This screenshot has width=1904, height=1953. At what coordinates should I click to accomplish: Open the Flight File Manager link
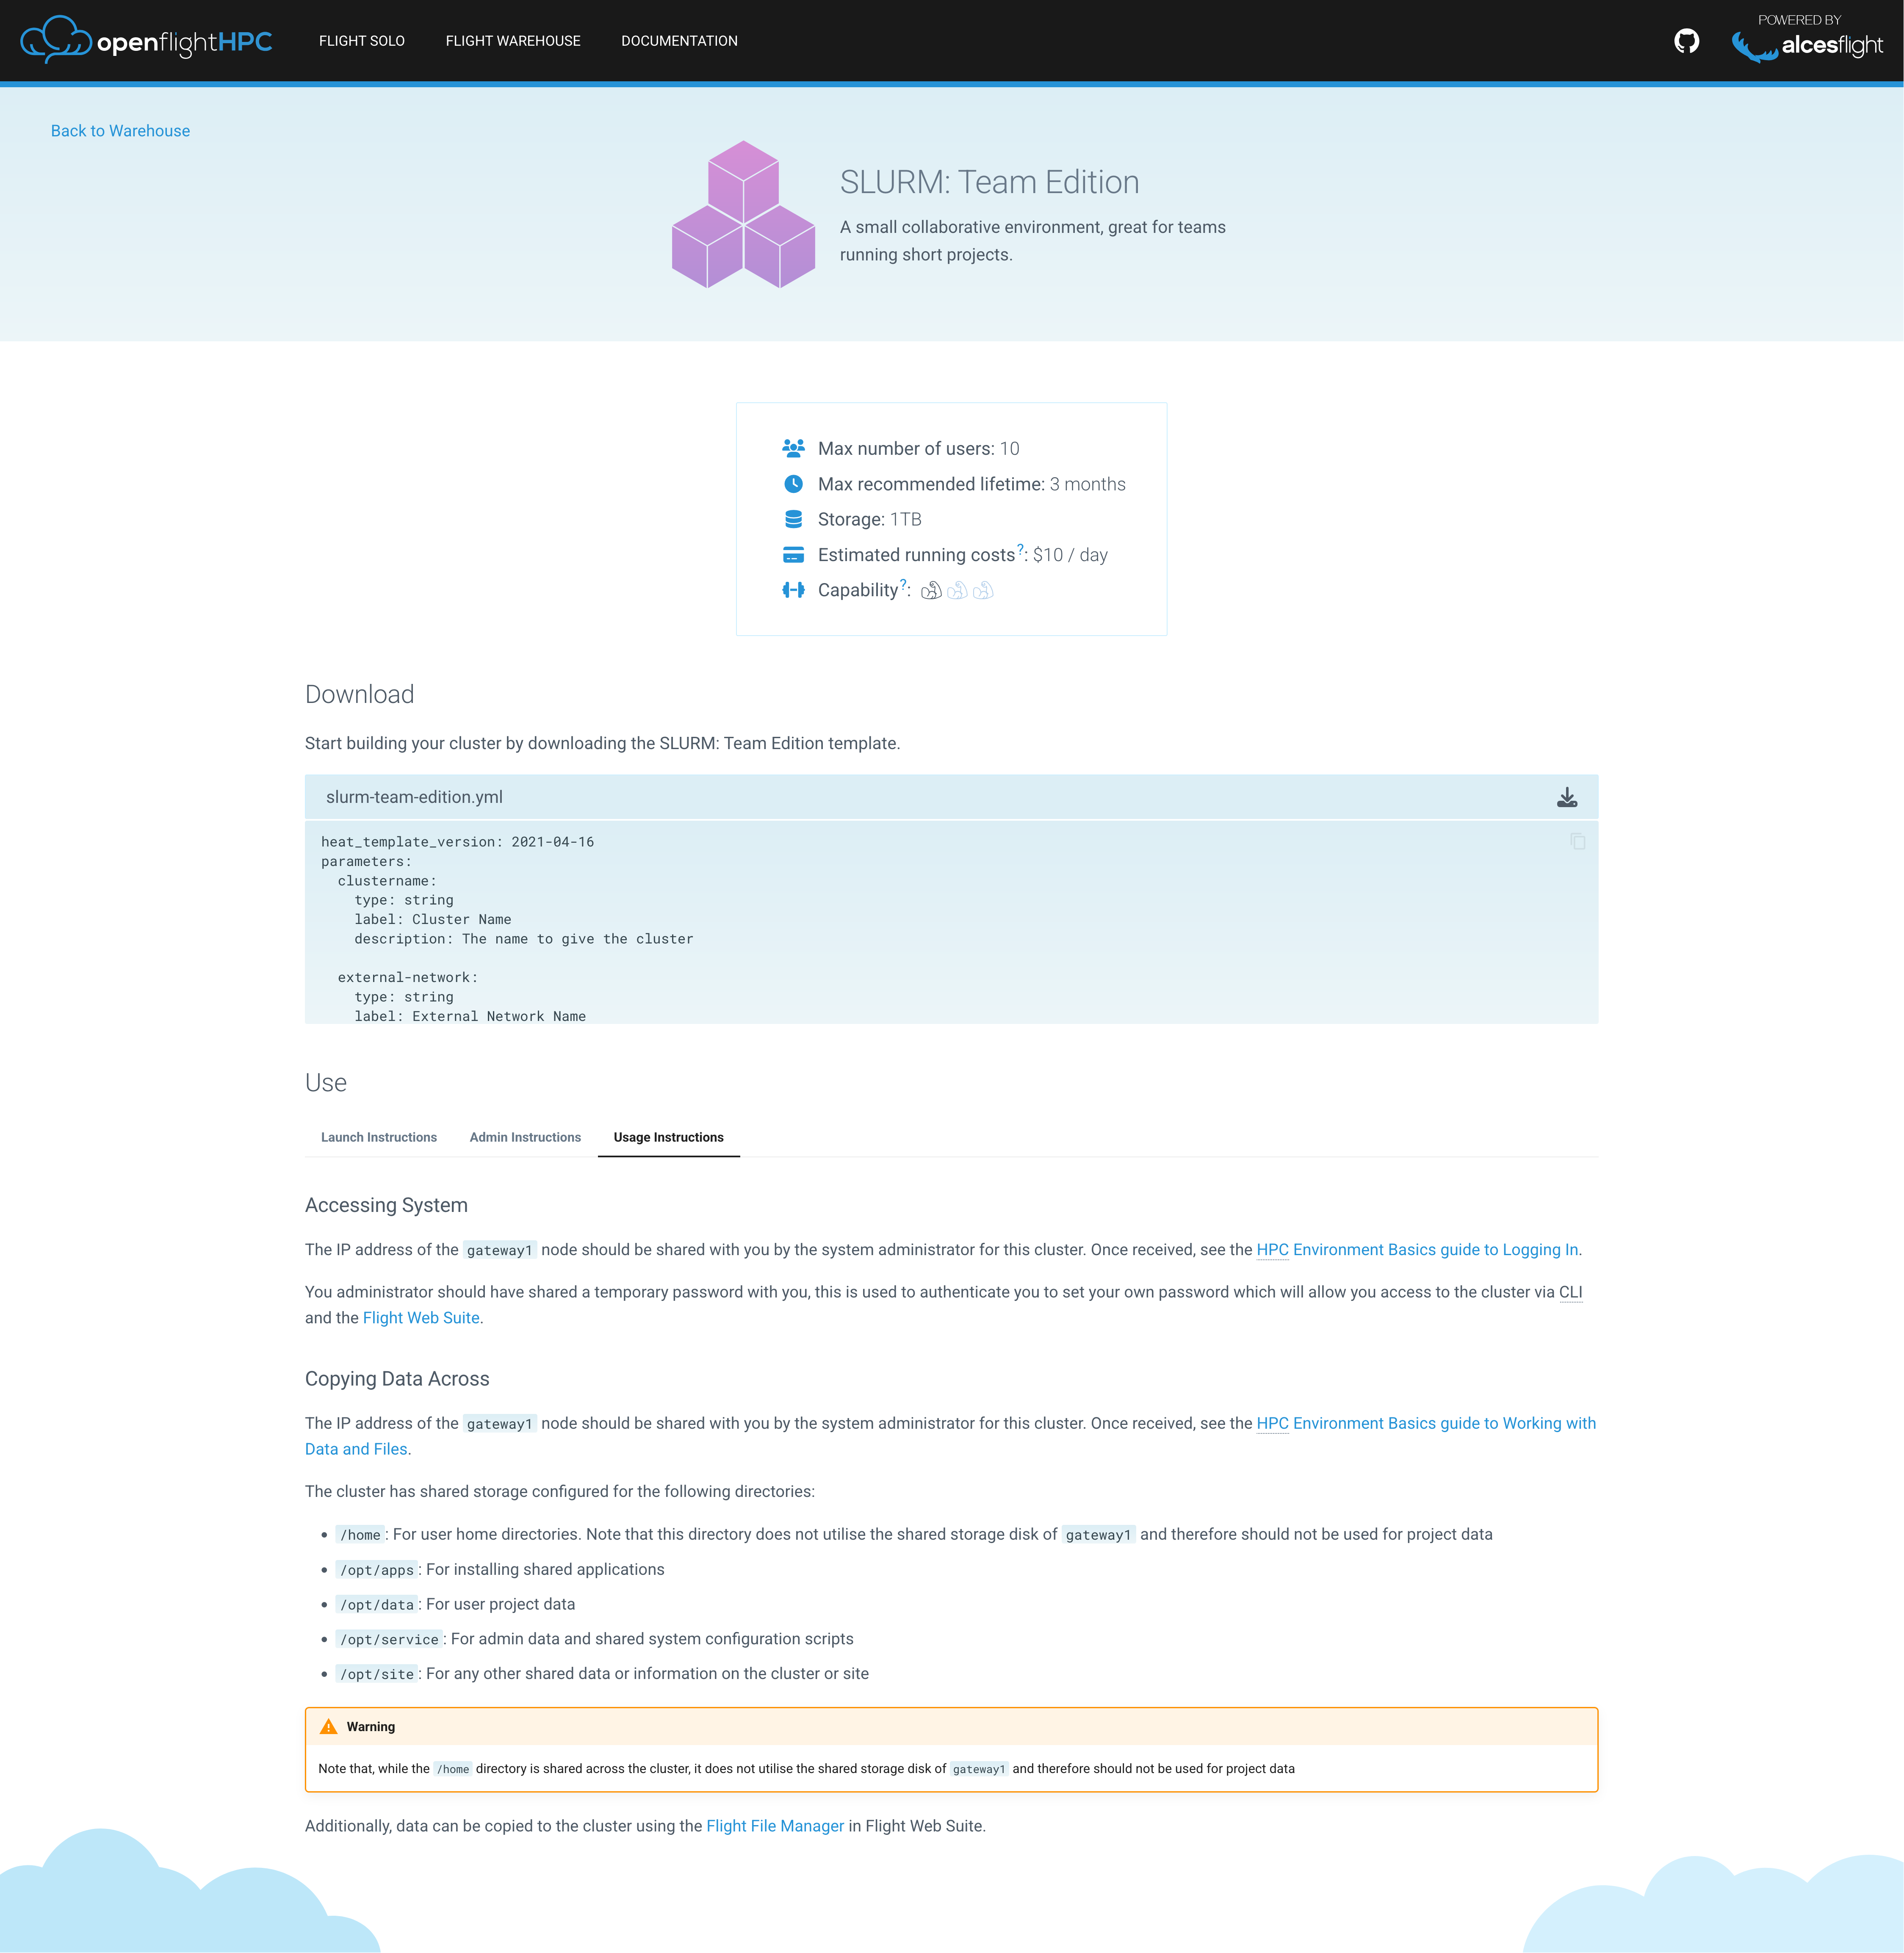coord(775,1826)
